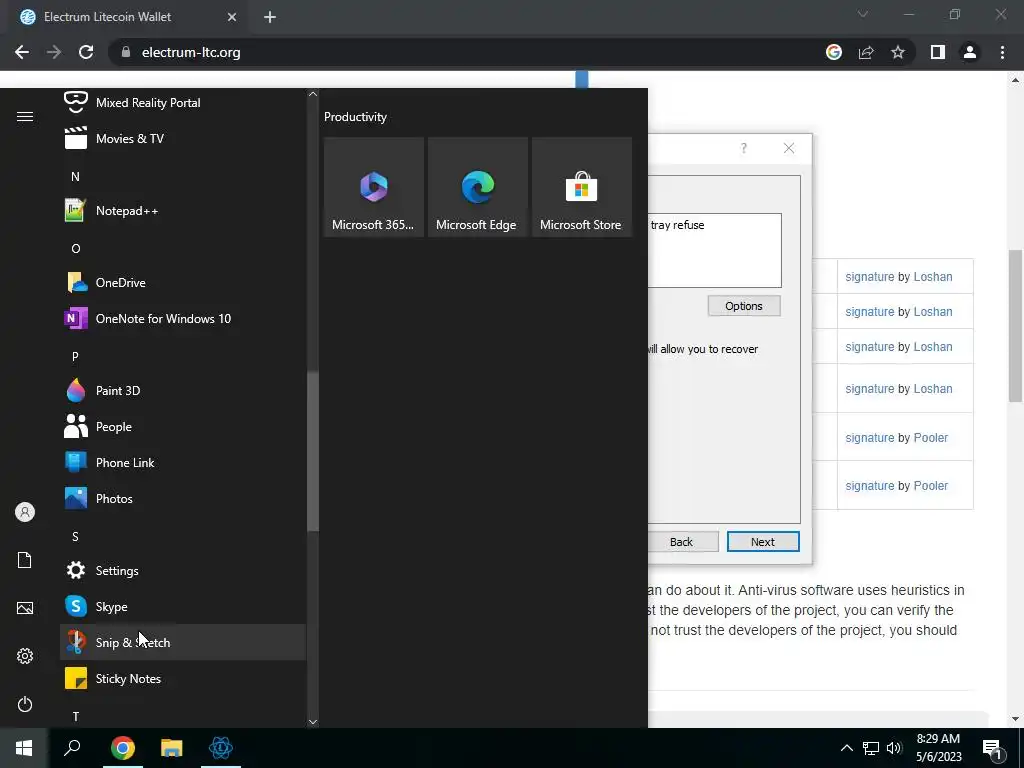Viewport: 1024px width, 768px height.
Task: Jump to letter N app group
Action: pos(75,176)
